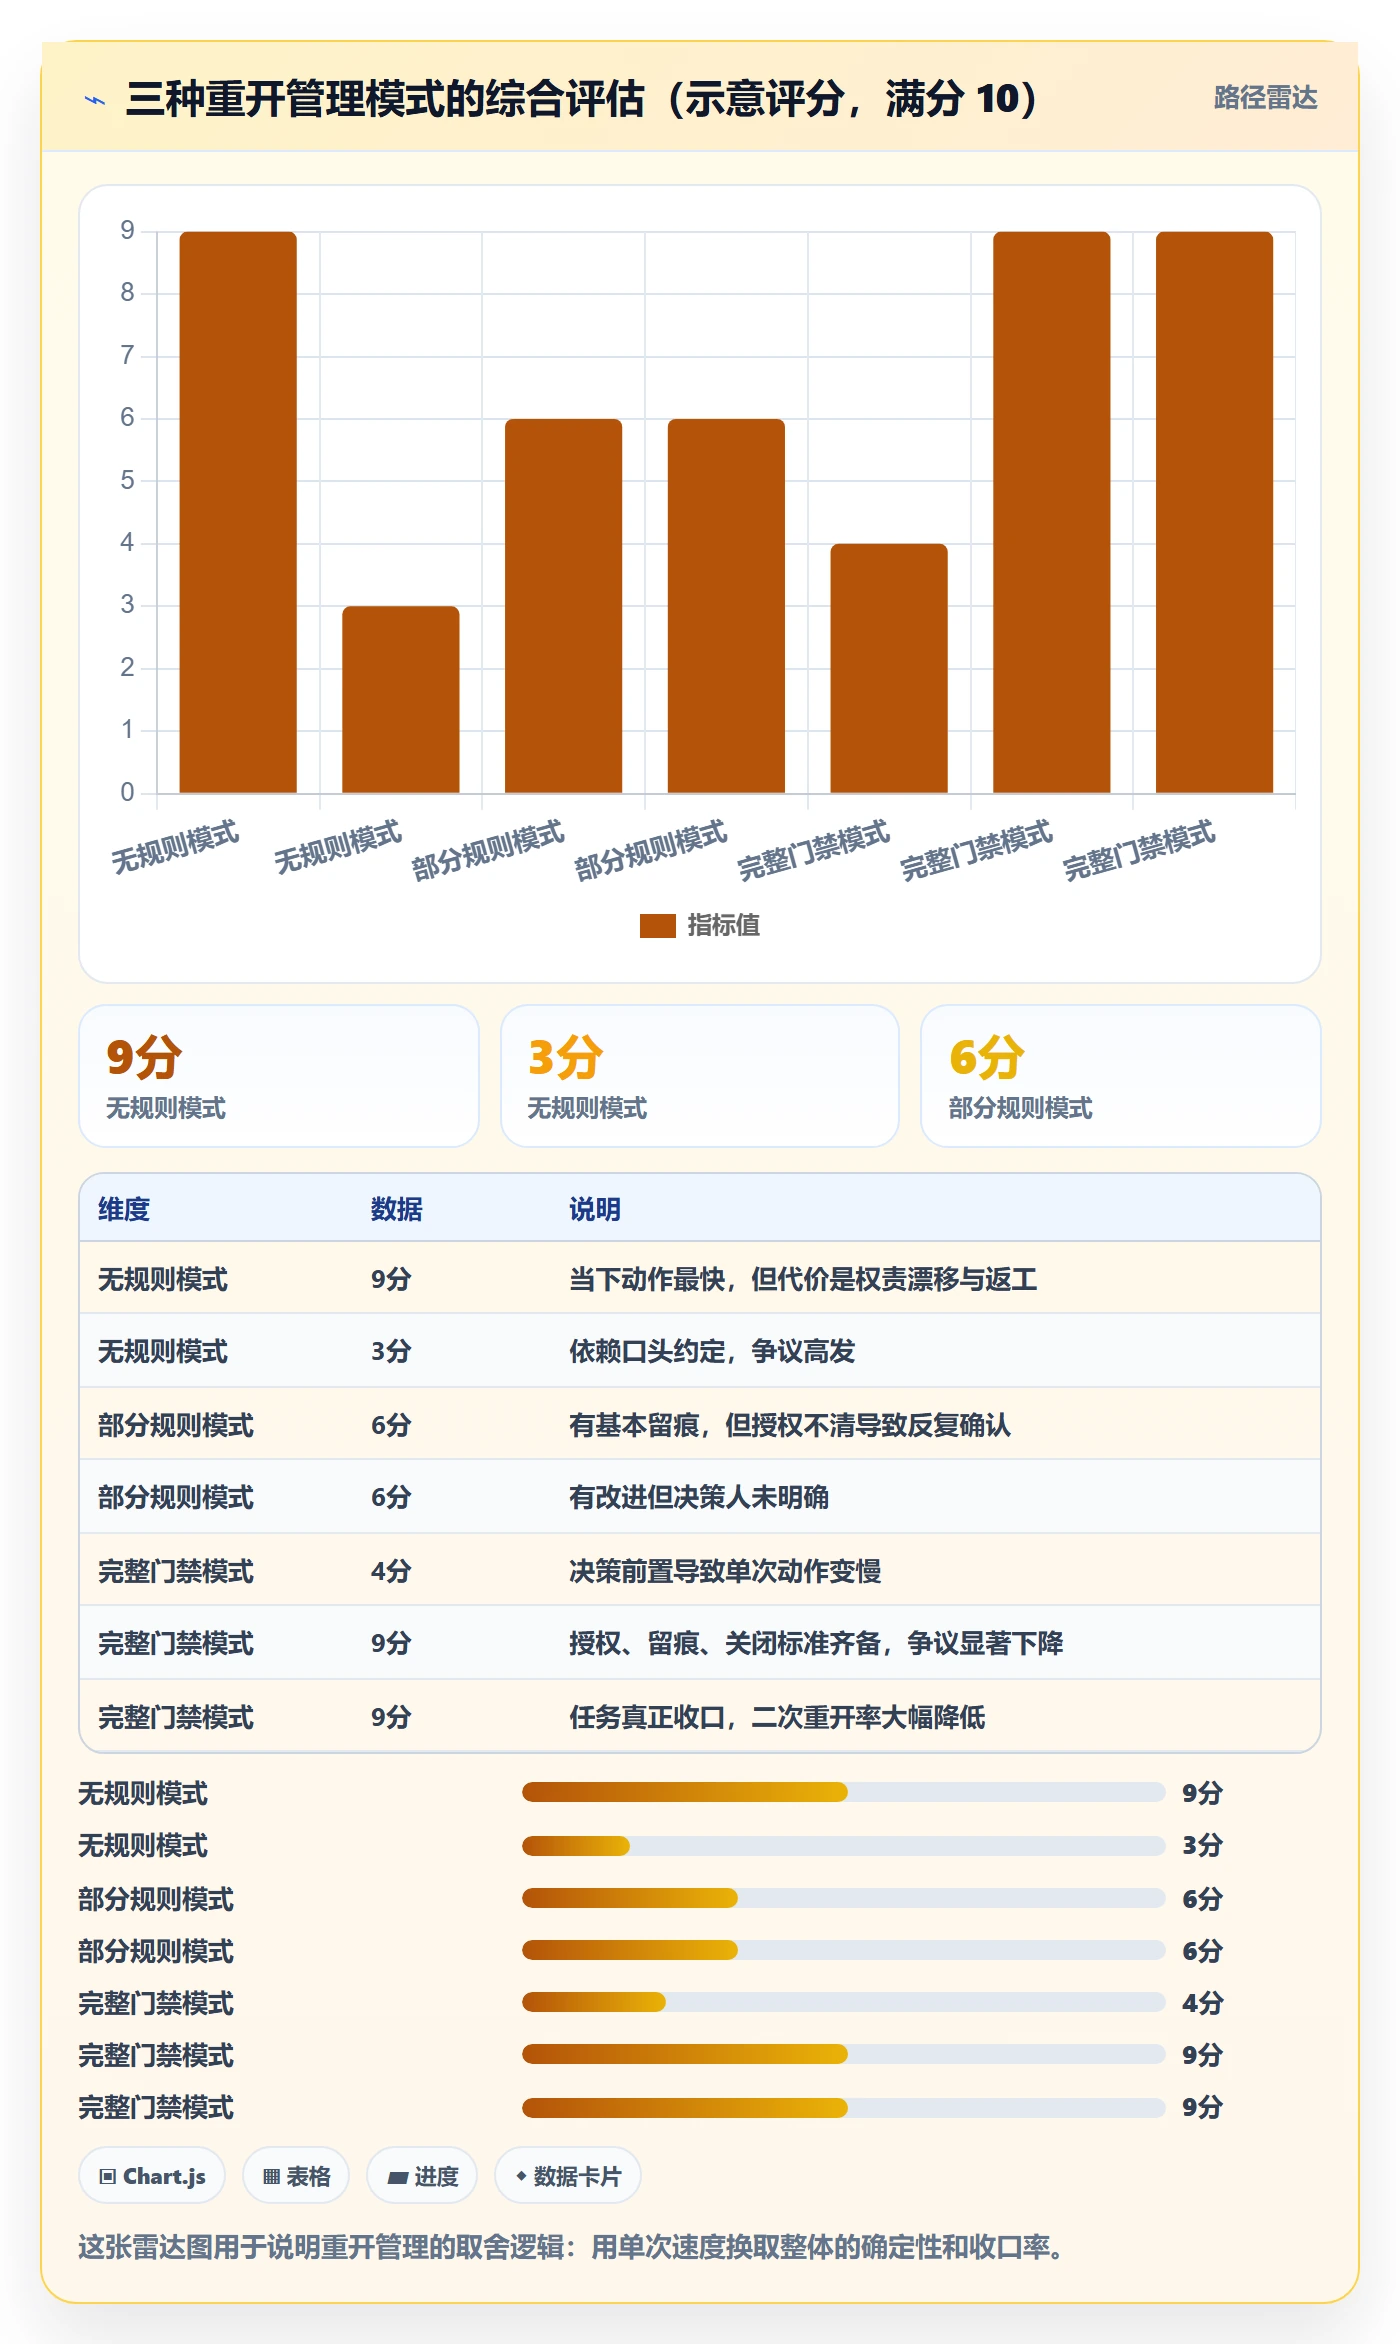Viewport: 1400px width, 2344px height.
Task: Select the text 依赖口头约定，争议高发
Action: click(x=712, y=1351)
